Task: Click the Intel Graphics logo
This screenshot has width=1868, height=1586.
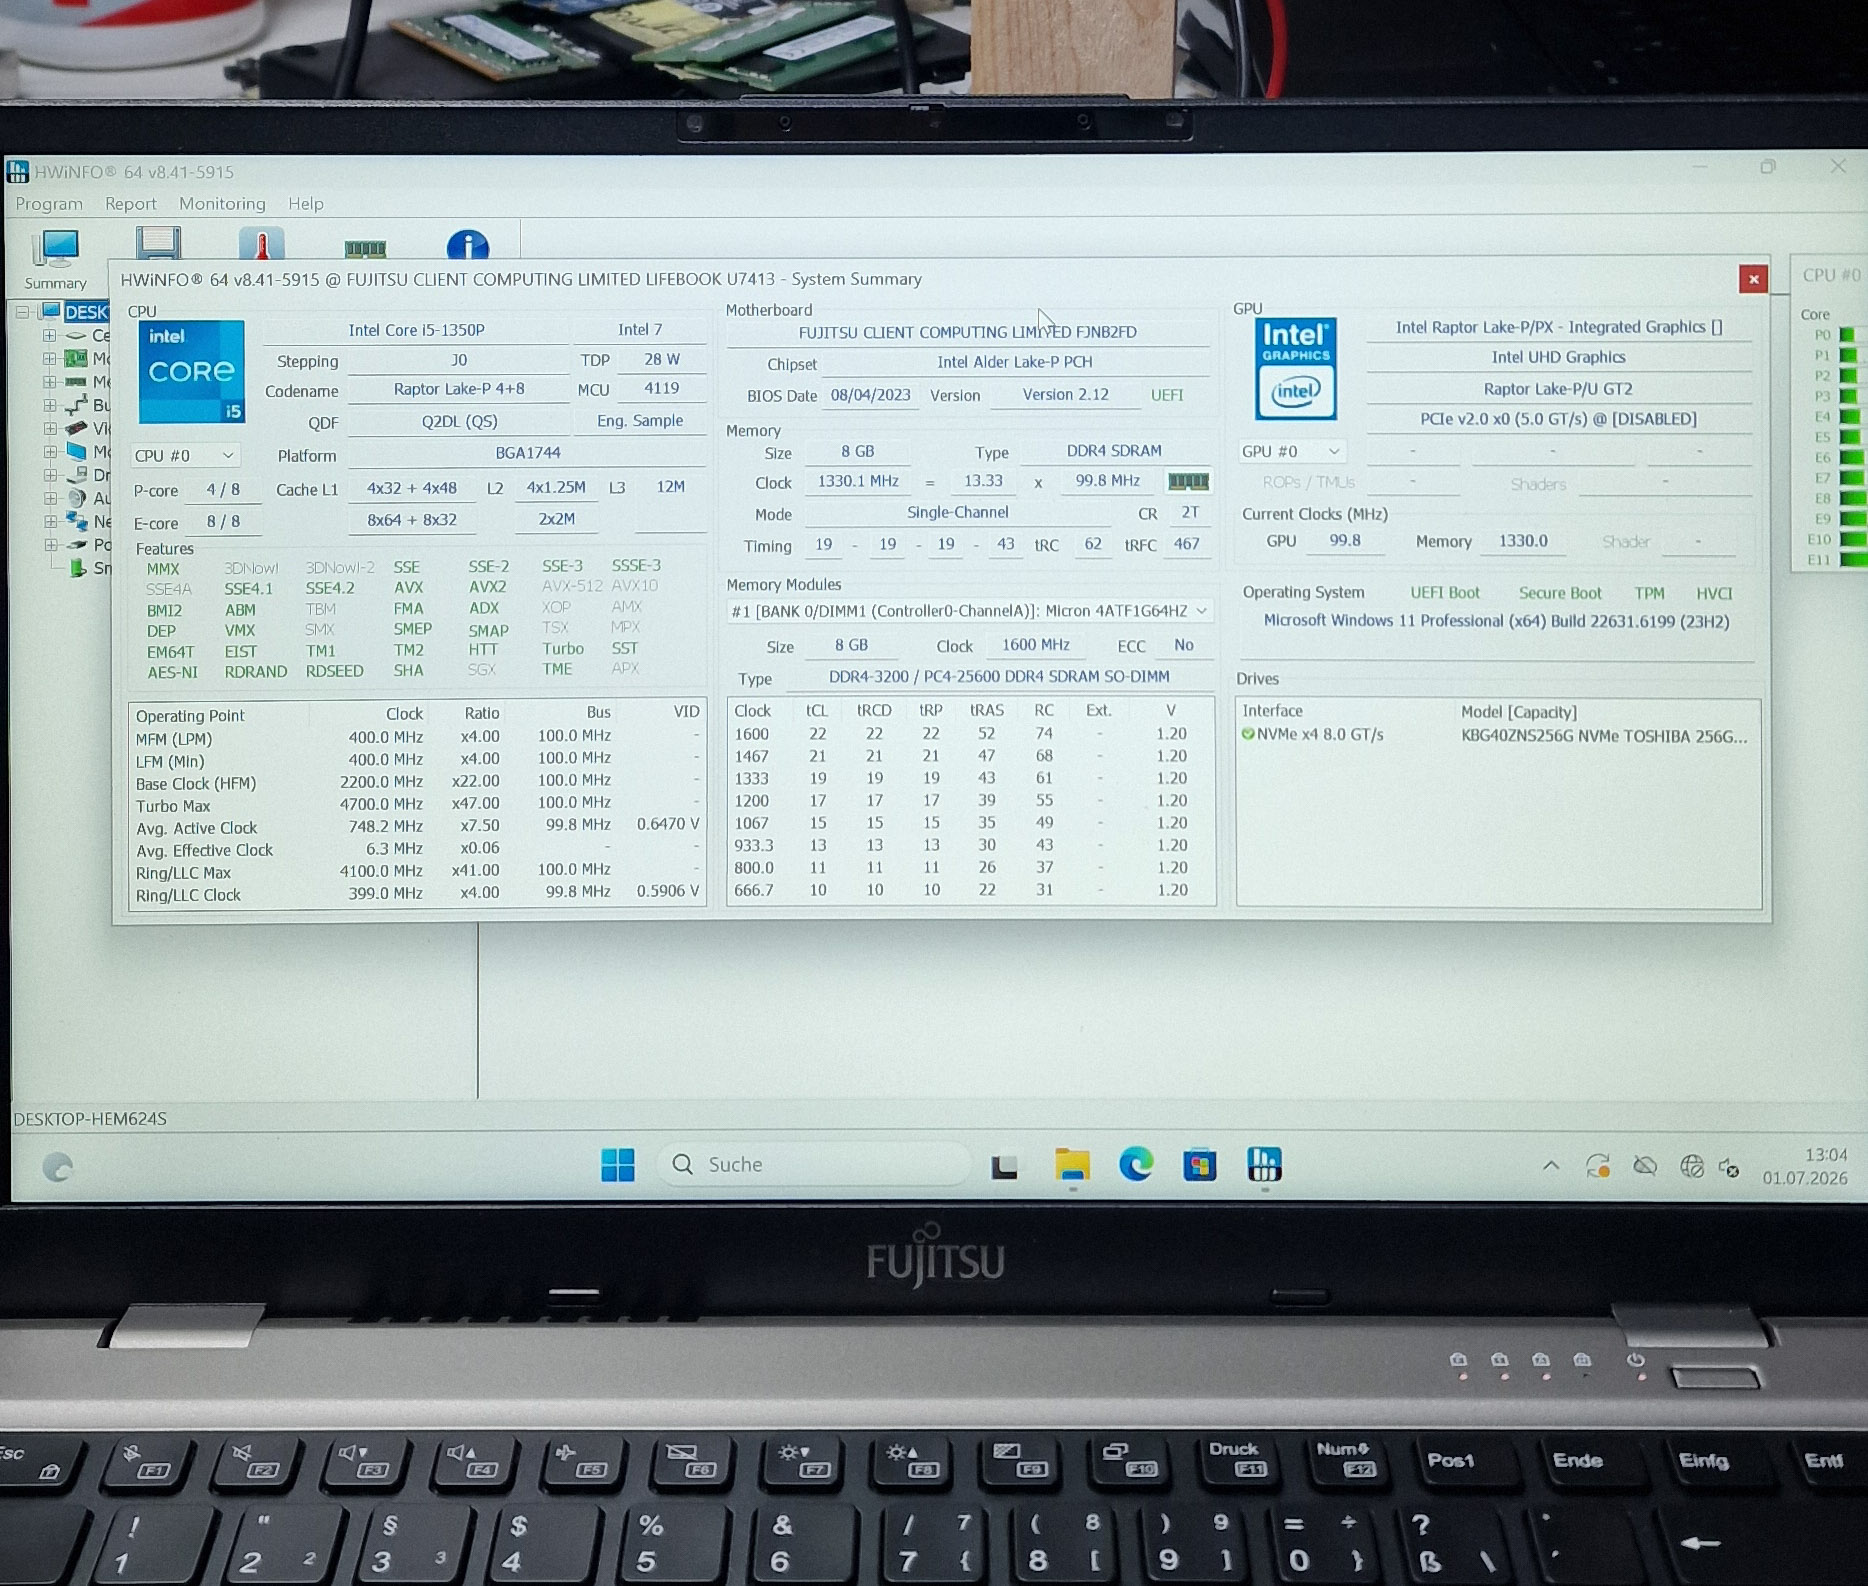Action: (x=1295, y=369)
